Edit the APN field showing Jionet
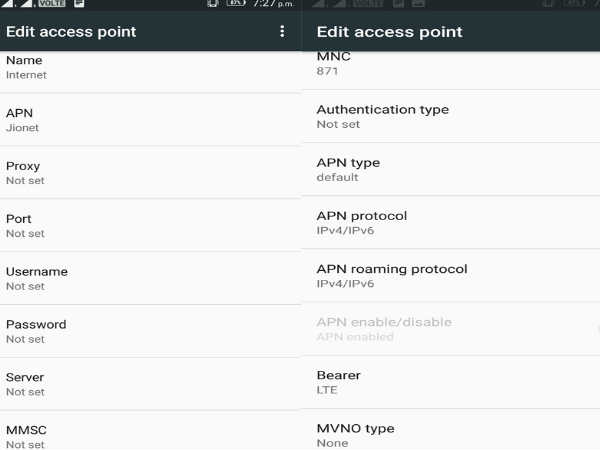Viewport: 600px width, 450px height. 150,120
